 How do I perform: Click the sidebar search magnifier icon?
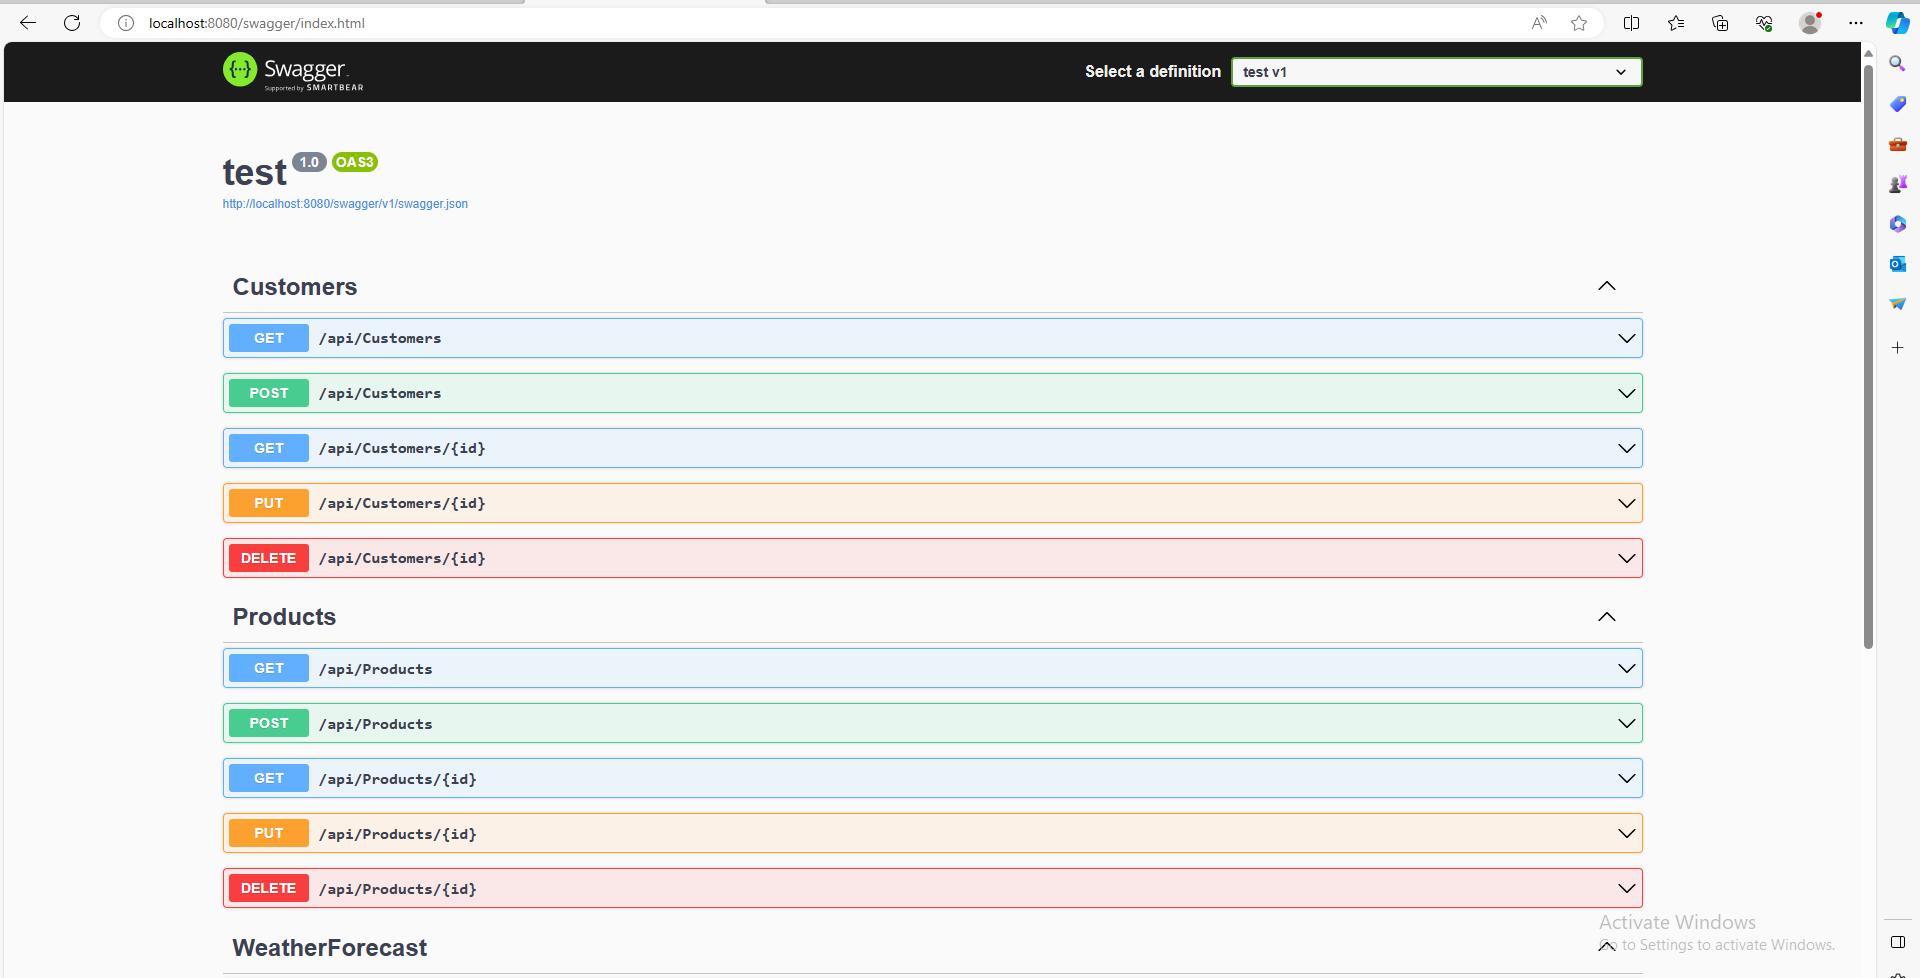point(1897,64)
